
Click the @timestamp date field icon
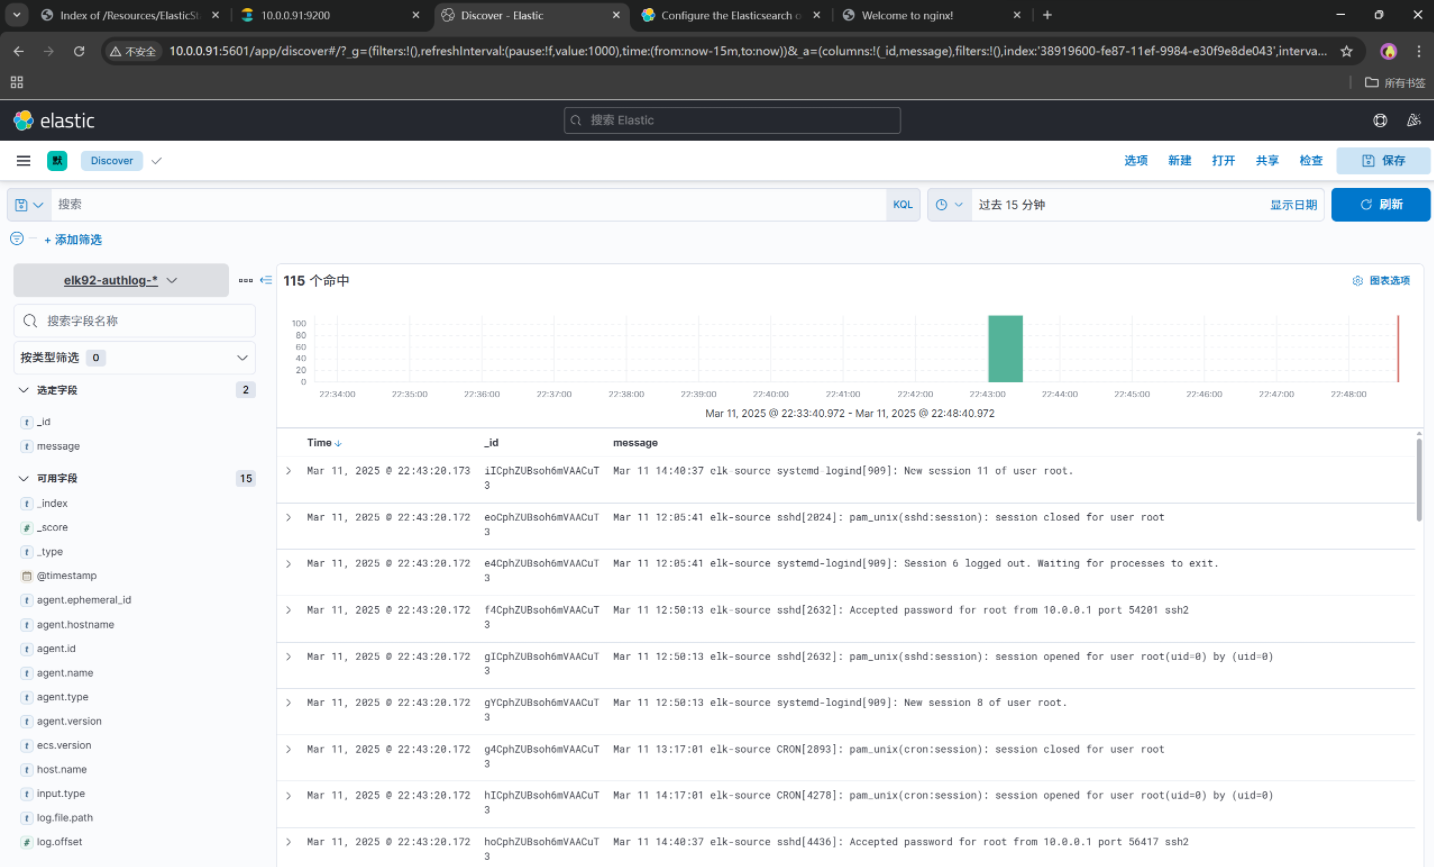tap(27, 576)
